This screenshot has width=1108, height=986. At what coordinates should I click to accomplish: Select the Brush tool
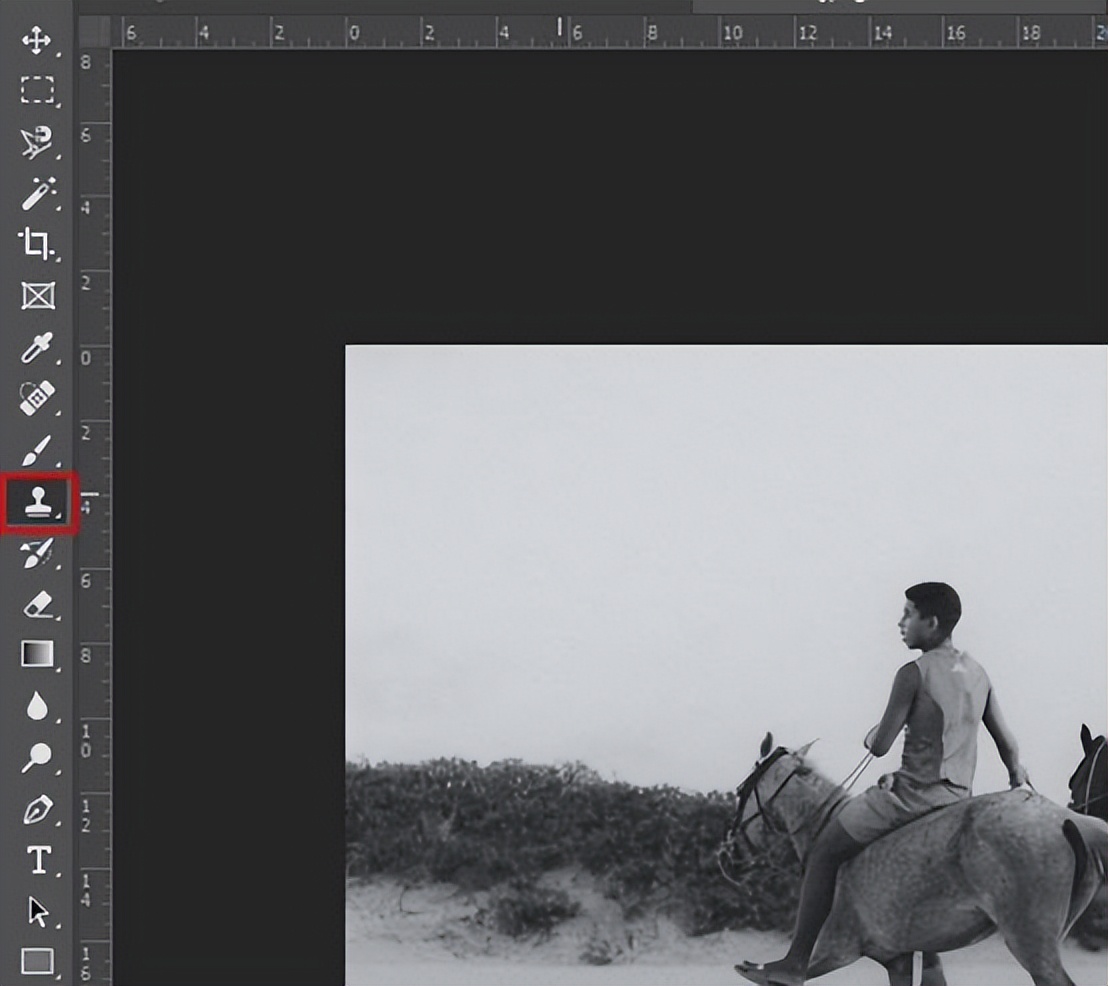tap(38, 451)
